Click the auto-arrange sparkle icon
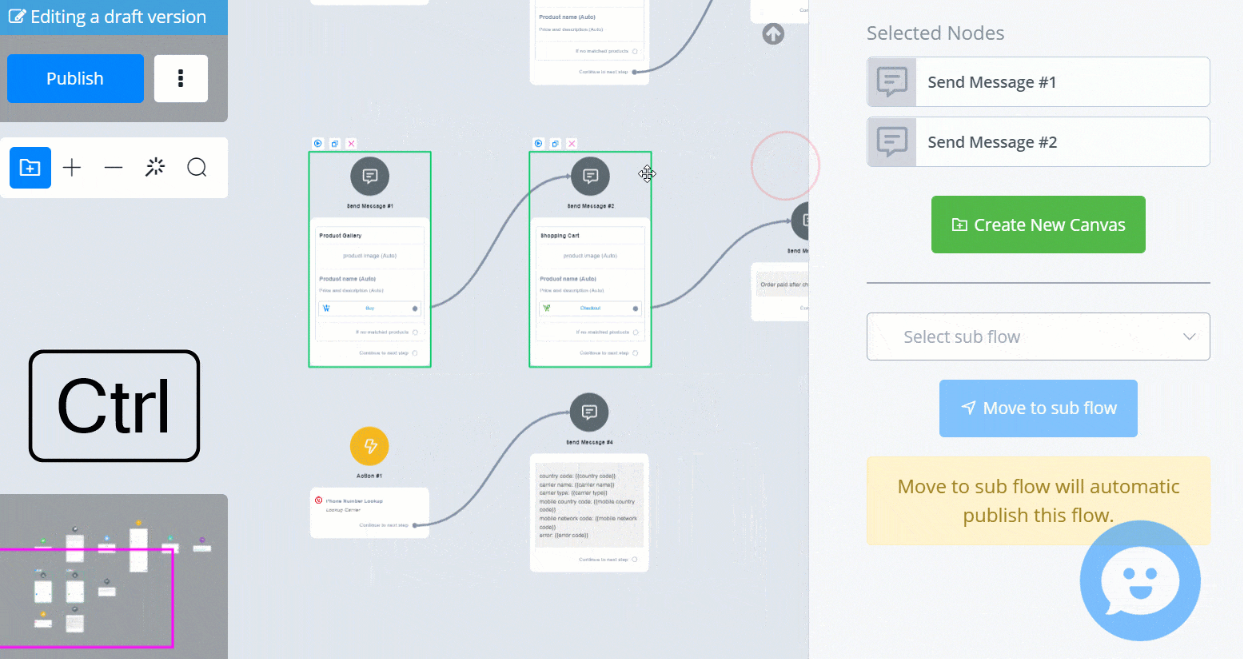The height and width of the screenshot is (659, 1243). pos(155,167)
